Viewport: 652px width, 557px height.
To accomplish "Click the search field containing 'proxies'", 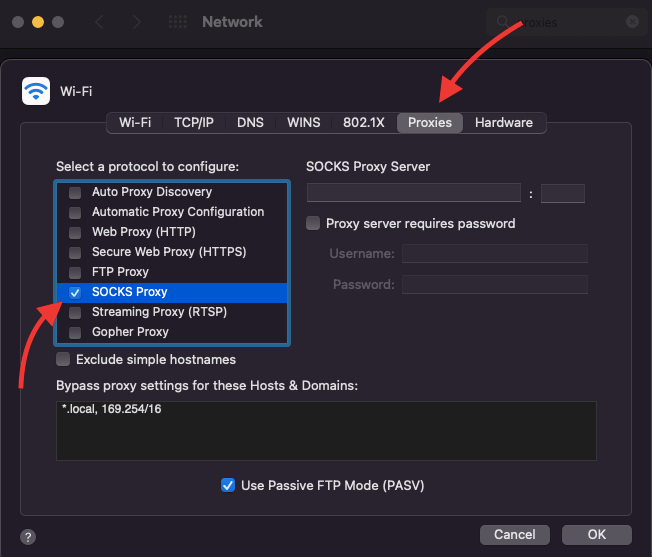I will click(566, 22).
